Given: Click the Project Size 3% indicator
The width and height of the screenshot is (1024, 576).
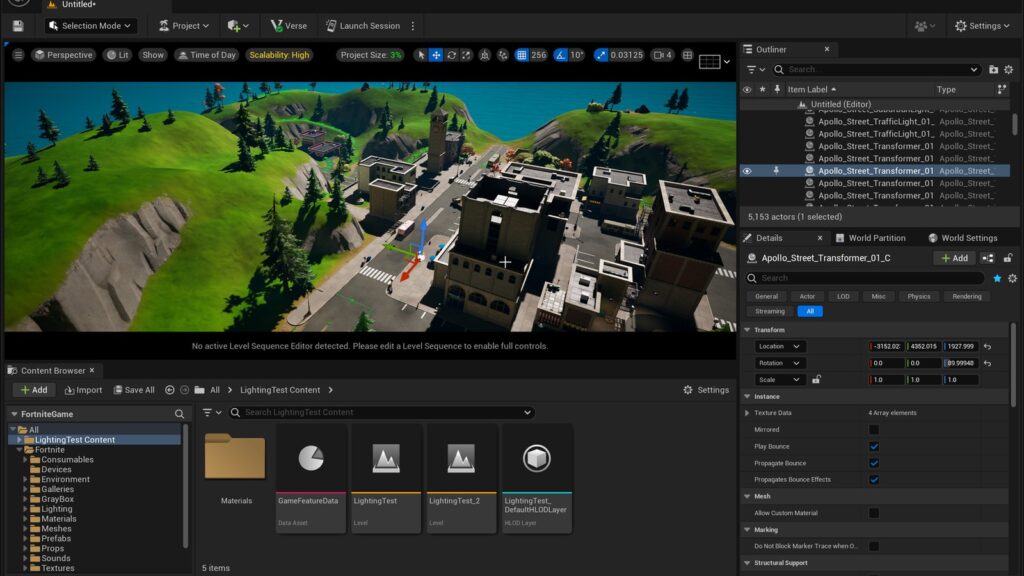Looking at the screenshot, I should pyautogui.click(x=370, y=55).
